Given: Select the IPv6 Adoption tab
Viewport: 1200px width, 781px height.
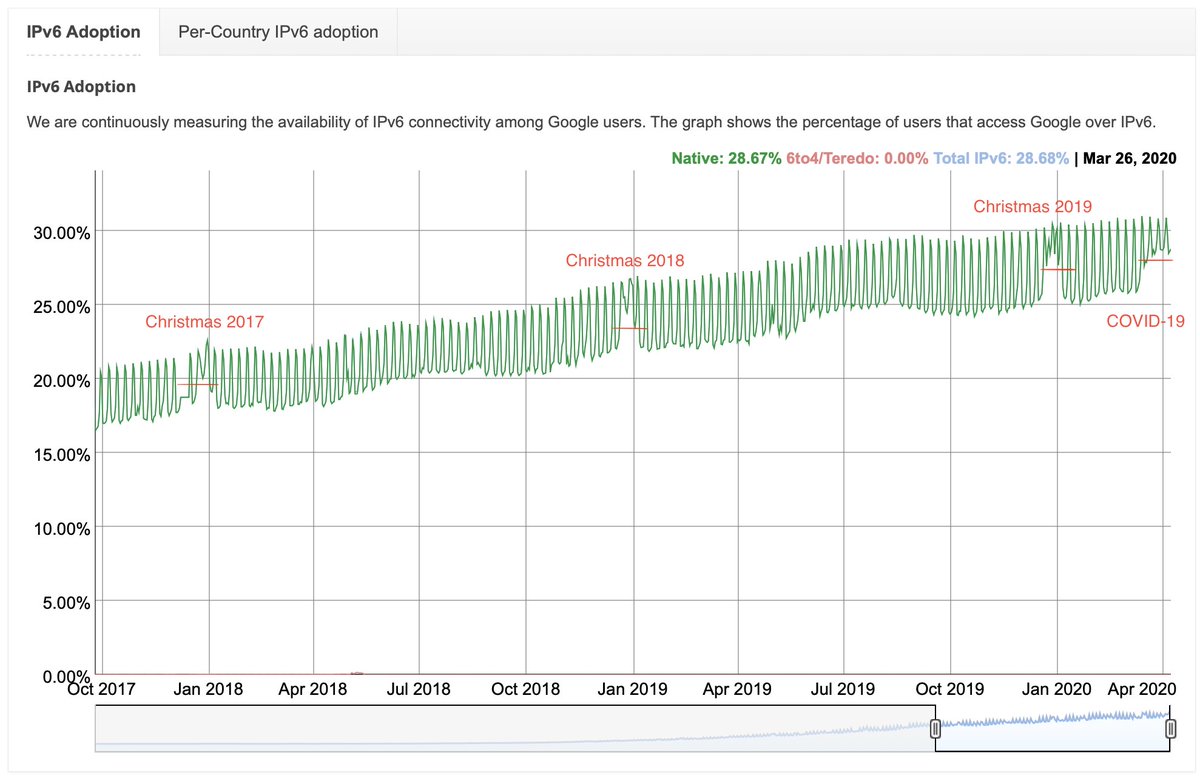Looking at the screenshot, I should [84, 31].
